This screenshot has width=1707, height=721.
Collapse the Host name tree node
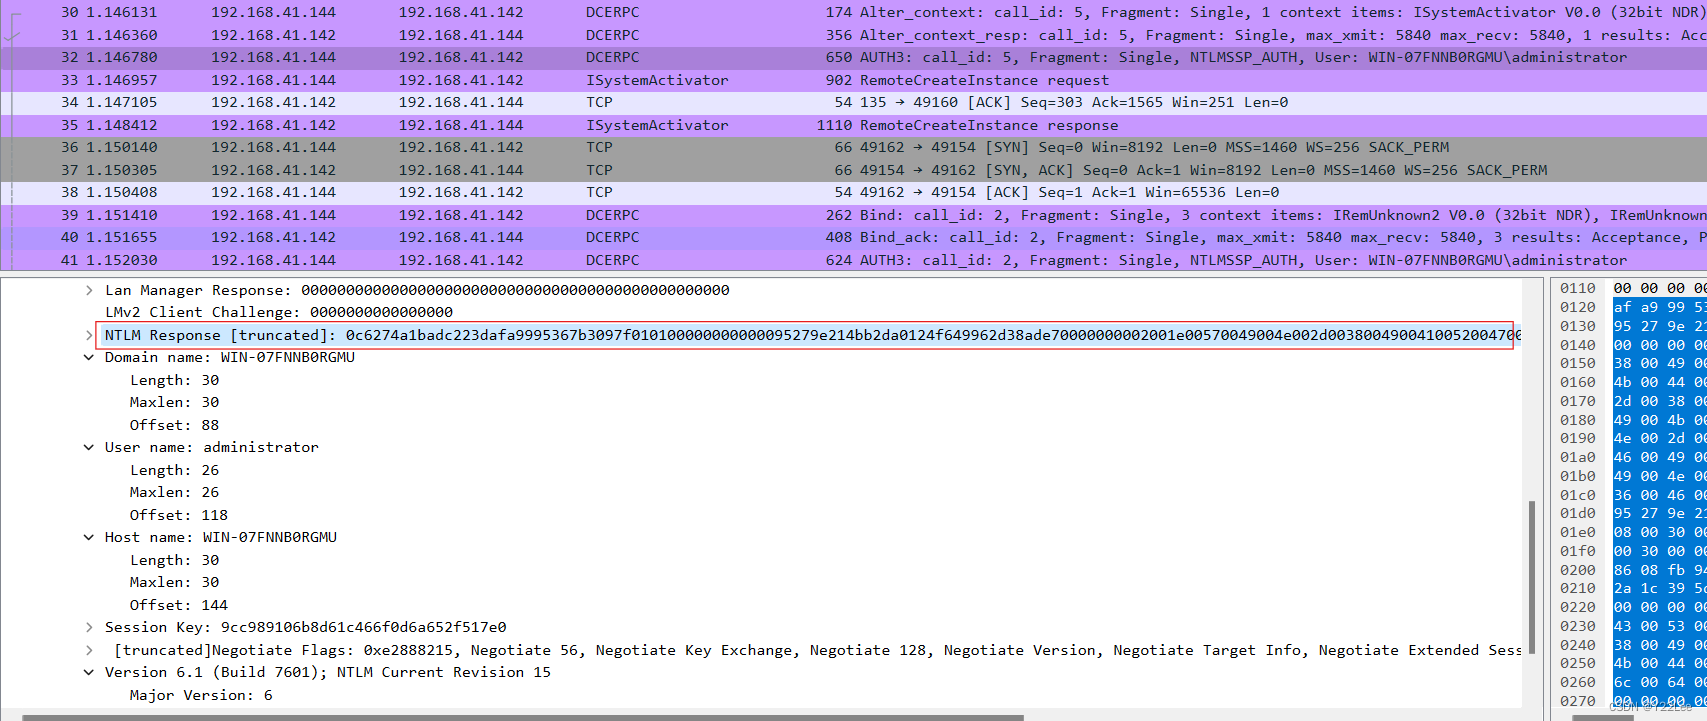(89, 537)
